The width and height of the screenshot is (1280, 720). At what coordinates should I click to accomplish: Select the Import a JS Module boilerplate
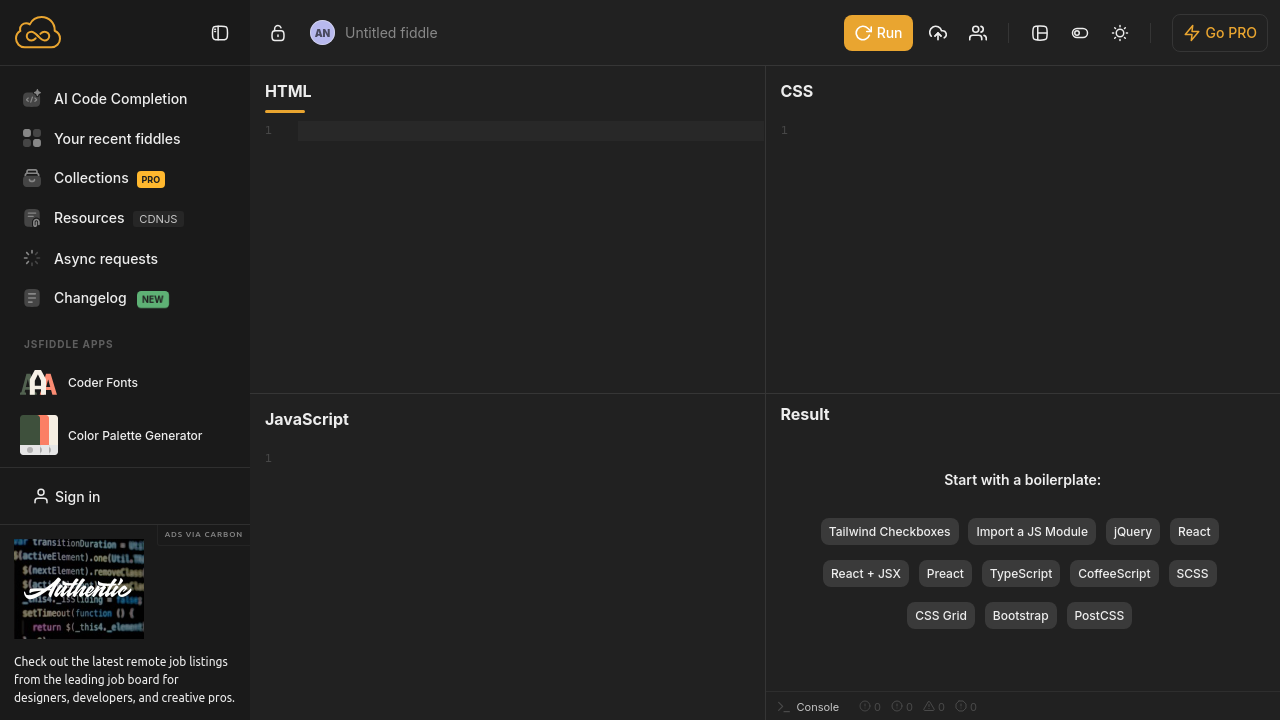(1032, 532)
